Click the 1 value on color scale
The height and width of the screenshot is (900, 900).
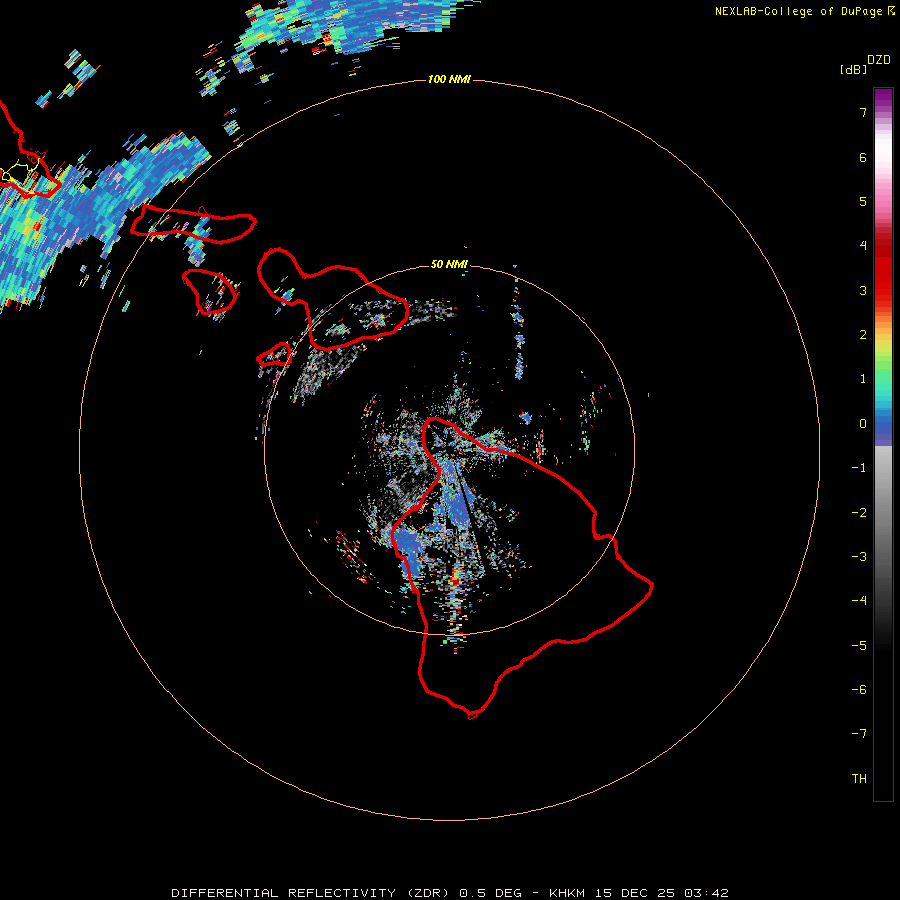tap(863, 379)
